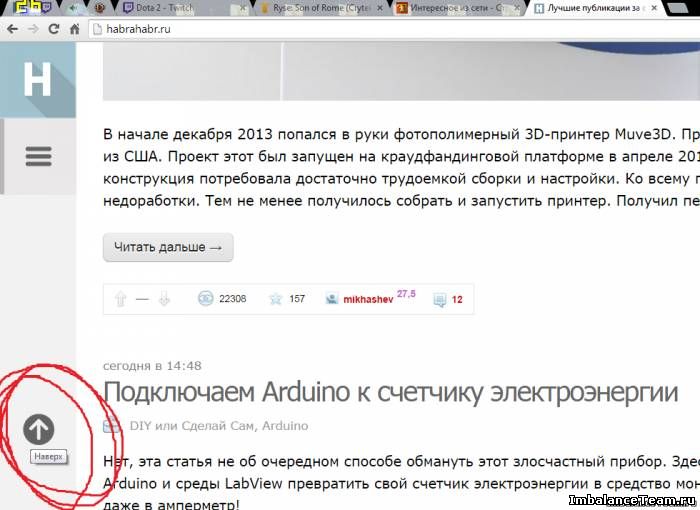The image size is (700, 510).
Task: Click the browser back arrow
Action: tap(12, 29)
